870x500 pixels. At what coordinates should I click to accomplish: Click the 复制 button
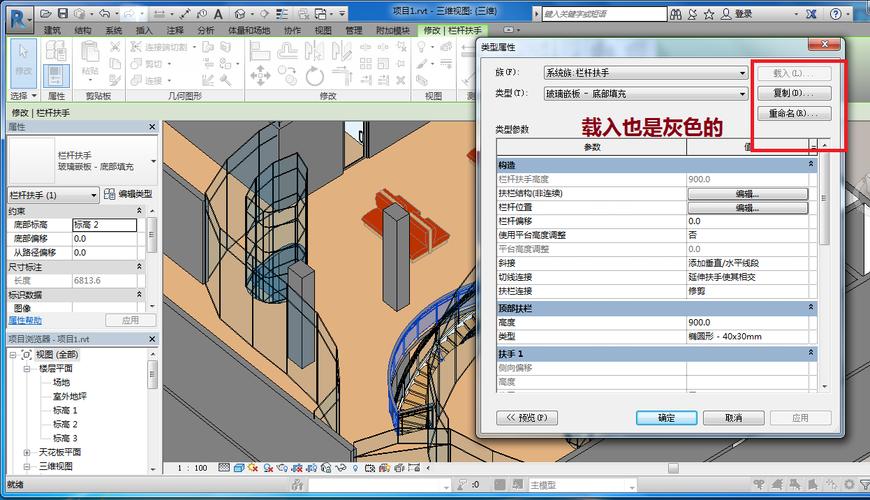(x=794, y=93)
